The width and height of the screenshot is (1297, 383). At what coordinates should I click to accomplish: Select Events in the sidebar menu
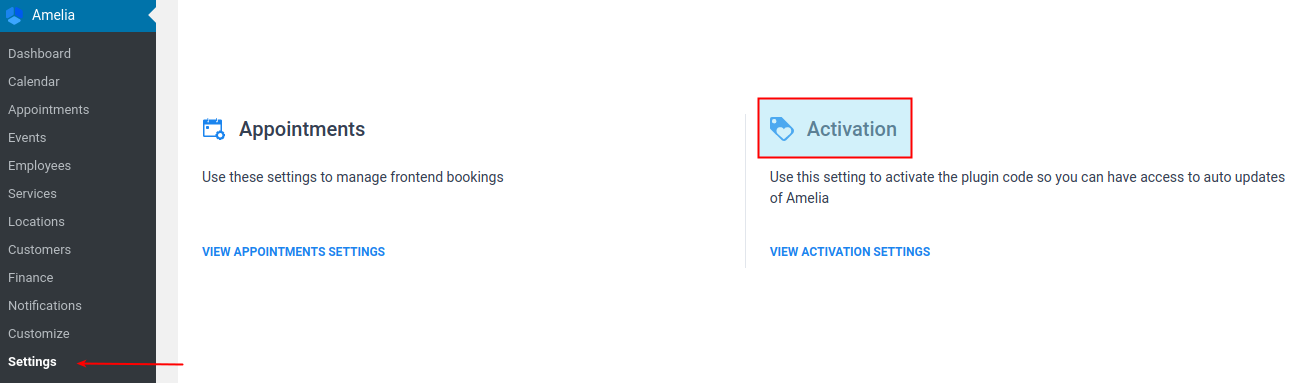[27, 138]
